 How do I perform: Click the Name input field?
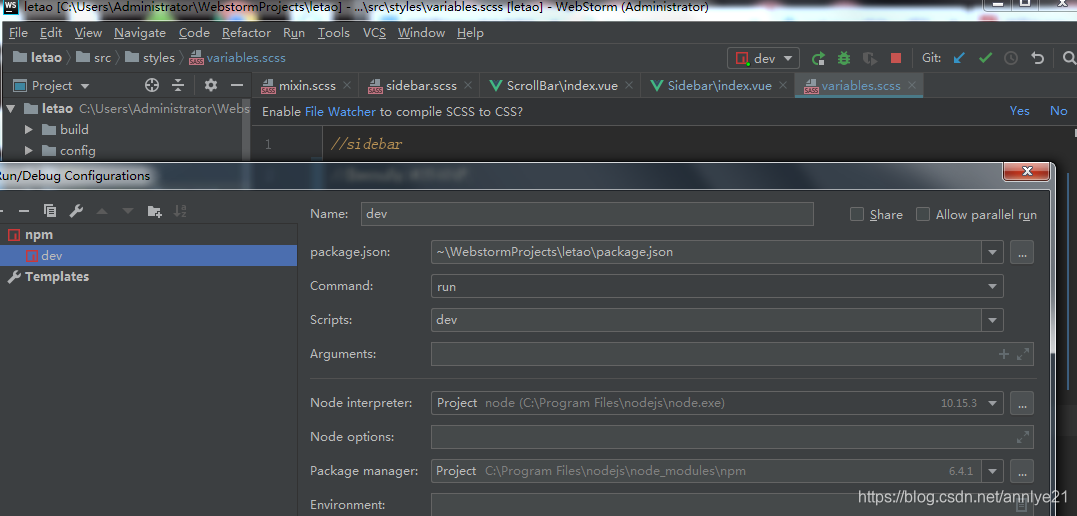point(587,214)
